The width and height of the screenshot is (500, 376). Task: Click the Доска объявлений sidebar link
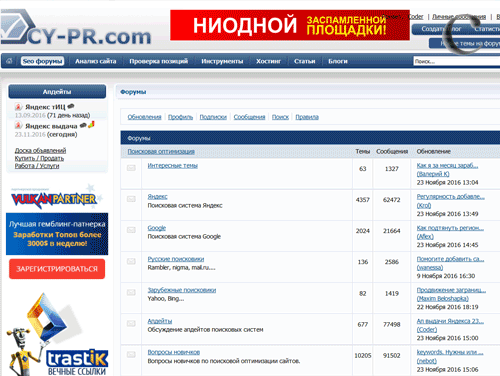point(40,150)
